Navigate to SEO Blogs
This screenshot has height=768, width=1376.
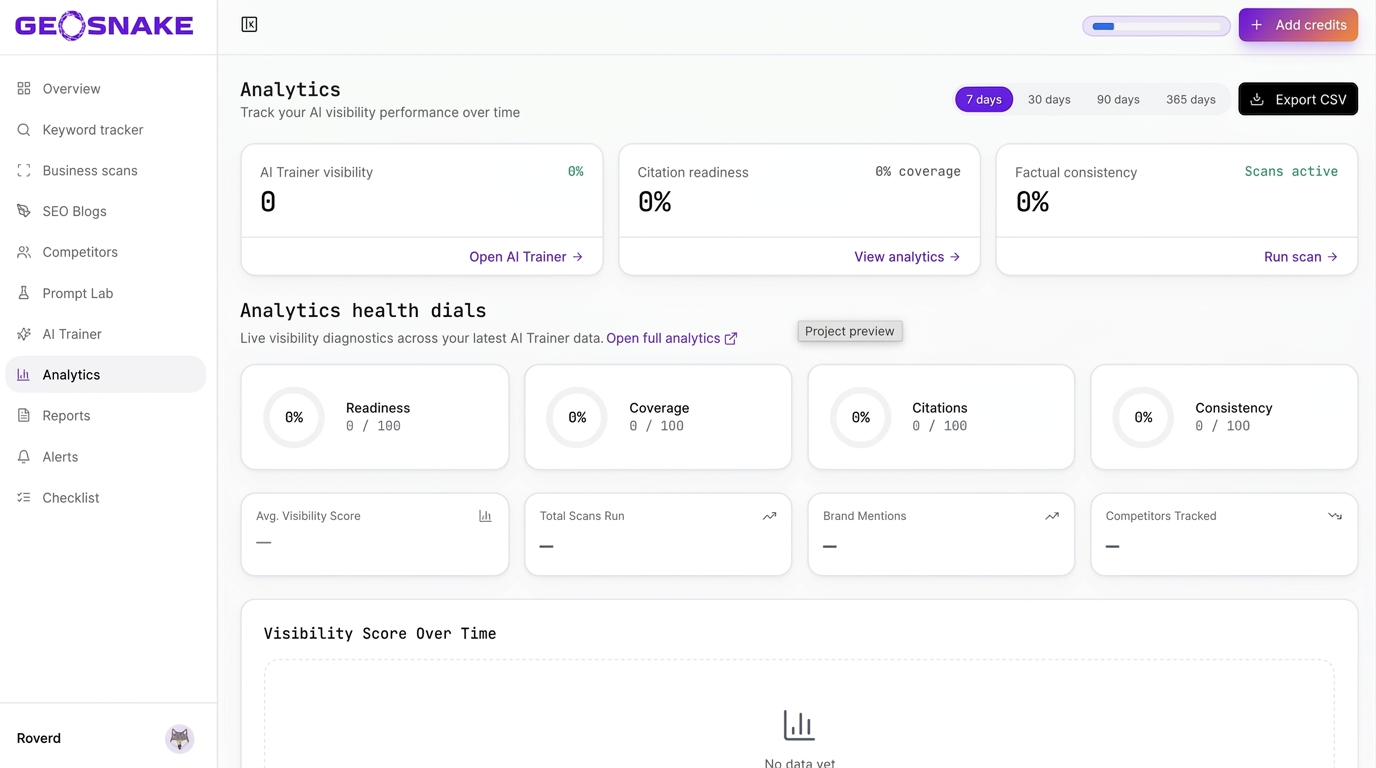pos(106,211)
